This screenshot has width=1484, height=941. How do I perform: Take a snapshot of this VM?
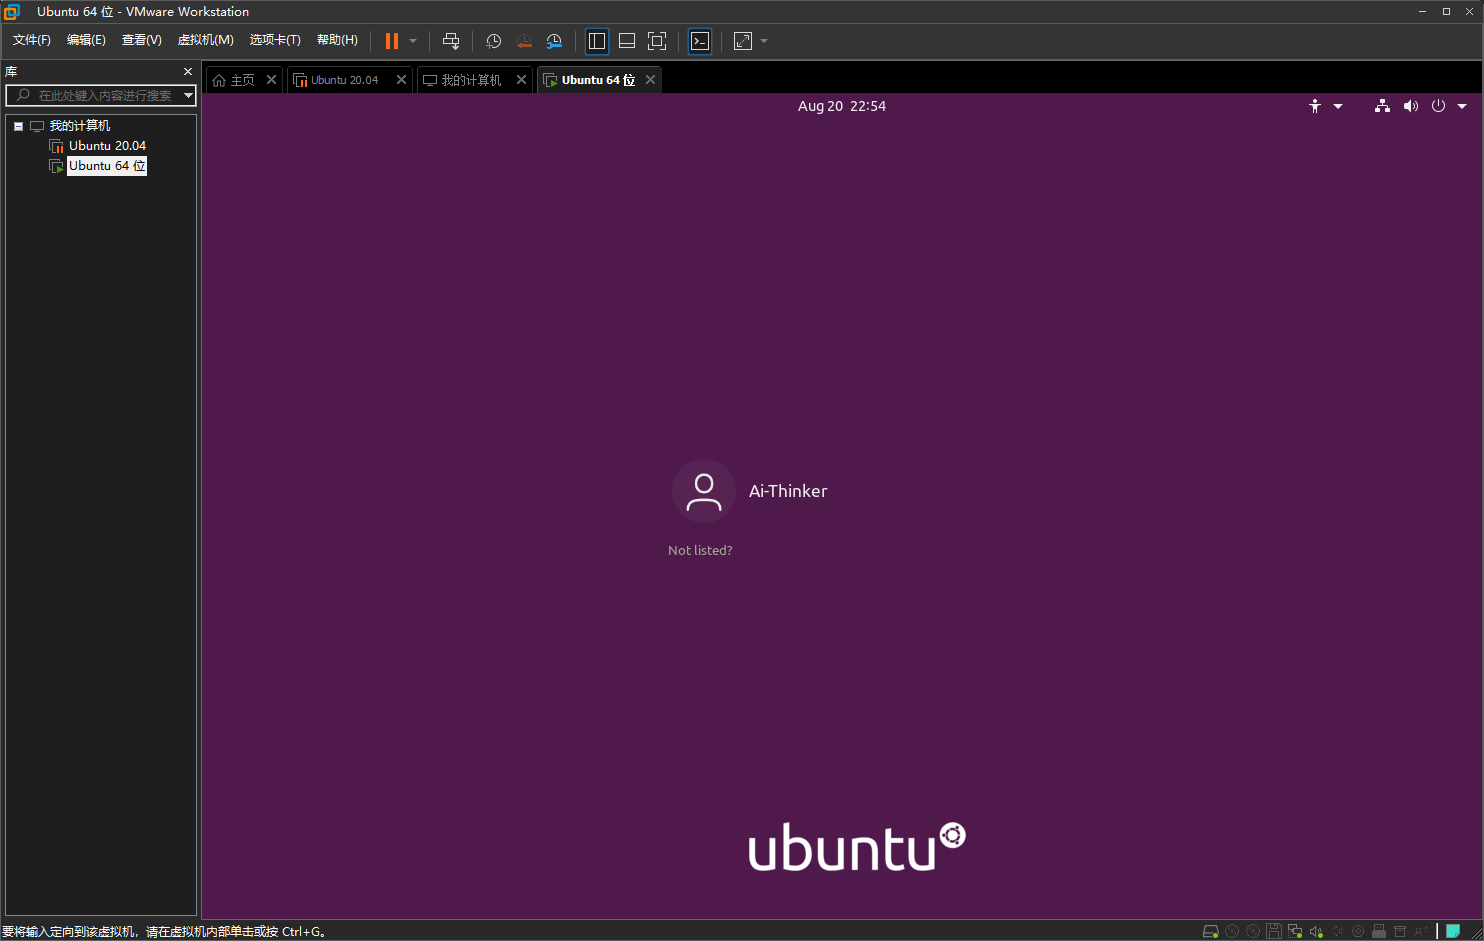(493, 41)
